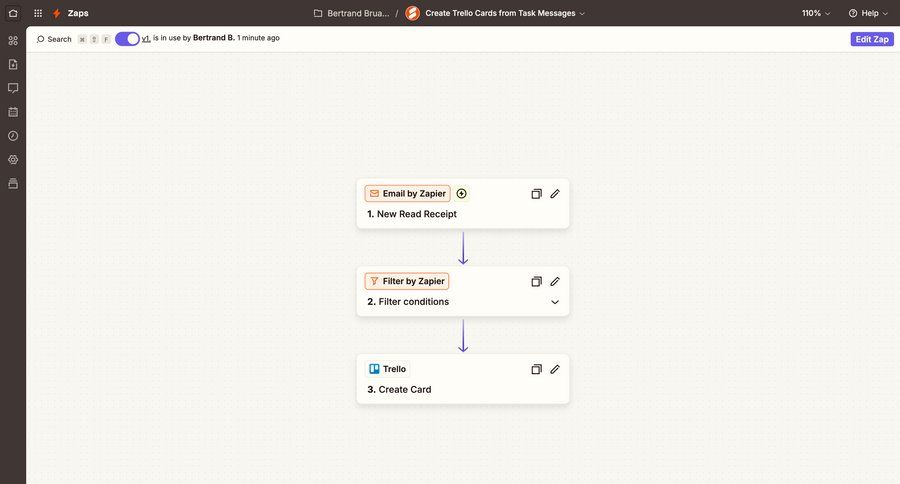
Task: Click the Edit Zap button
Action: [x=872, y=39]
